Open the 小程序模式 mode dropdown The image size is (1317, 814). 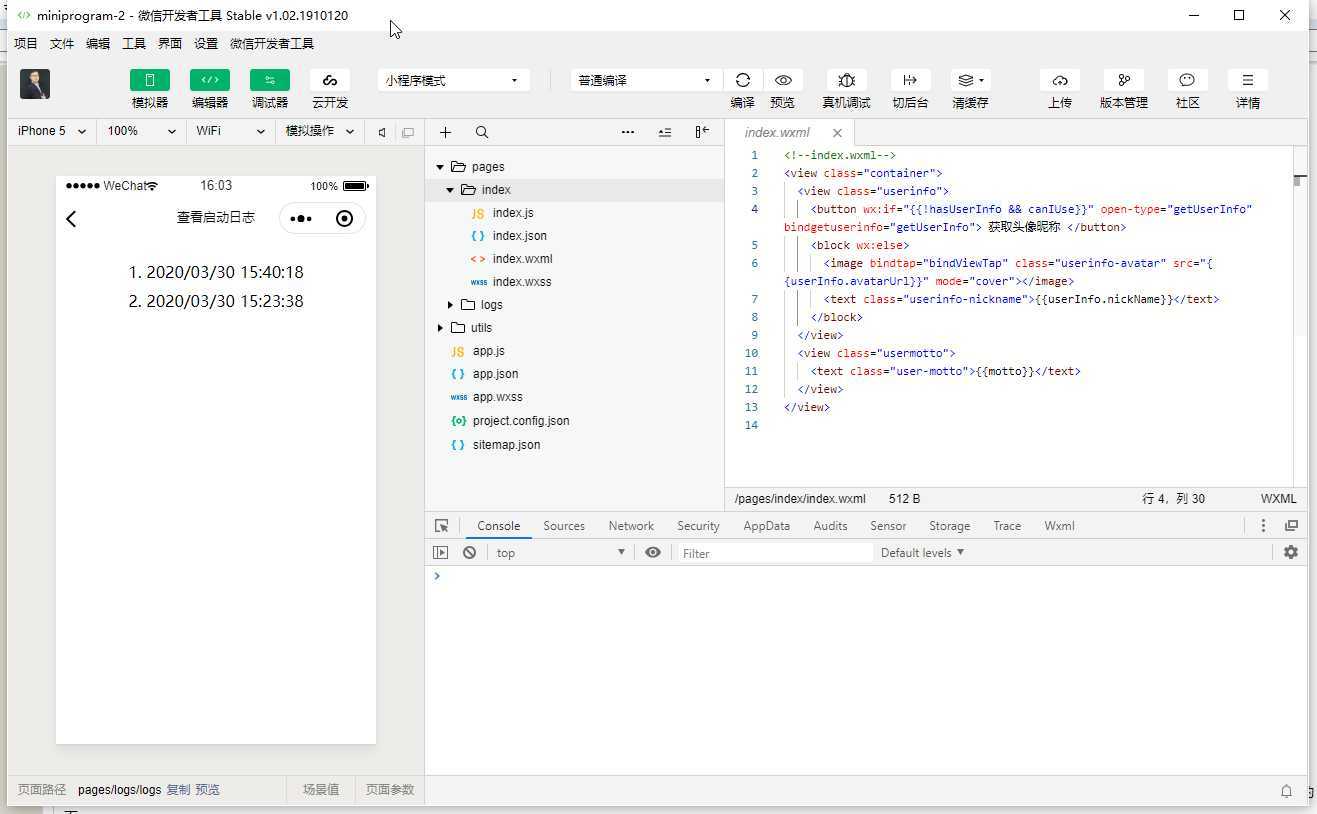tap(454, 80)
